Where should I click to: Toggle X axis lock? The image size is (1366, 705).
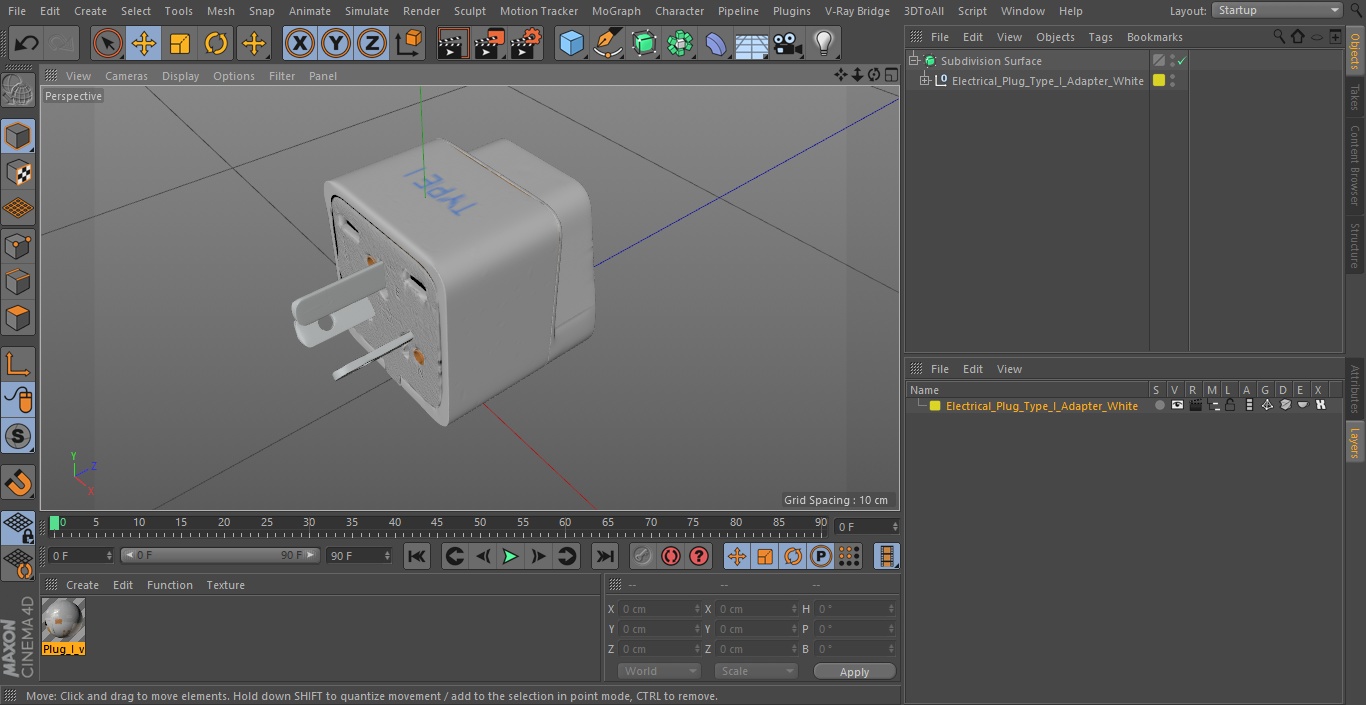click(299, 43)
